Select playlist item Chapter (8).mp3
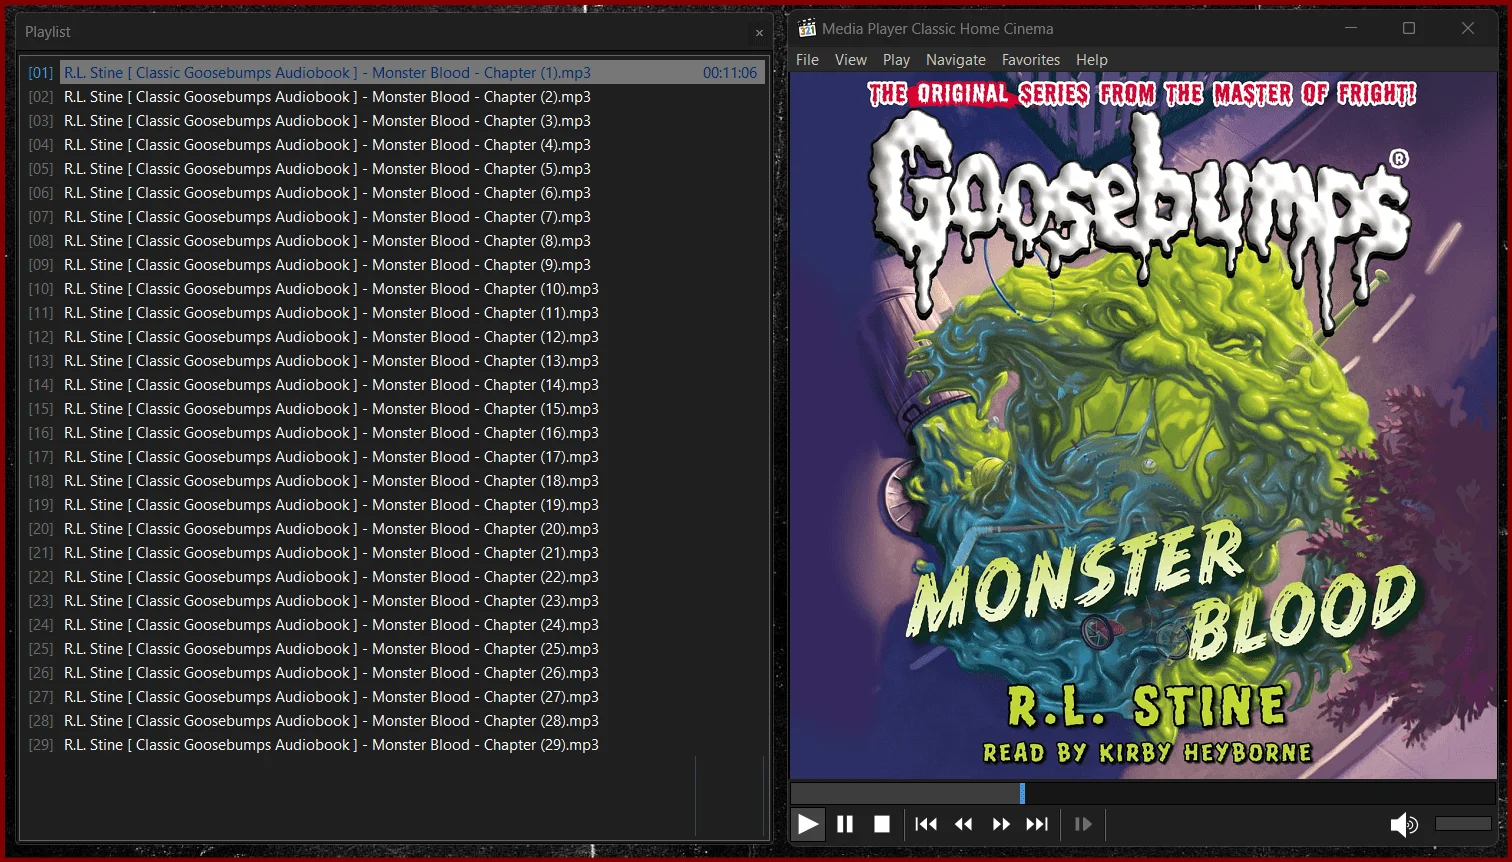Viewport: 1512px width, 862px height. point(413,241)
